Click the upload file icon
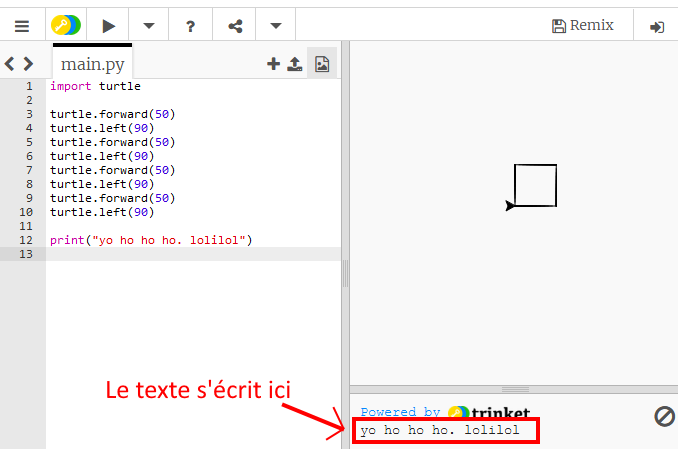Viewport: 678px width, 449px height. click(295, 64)
